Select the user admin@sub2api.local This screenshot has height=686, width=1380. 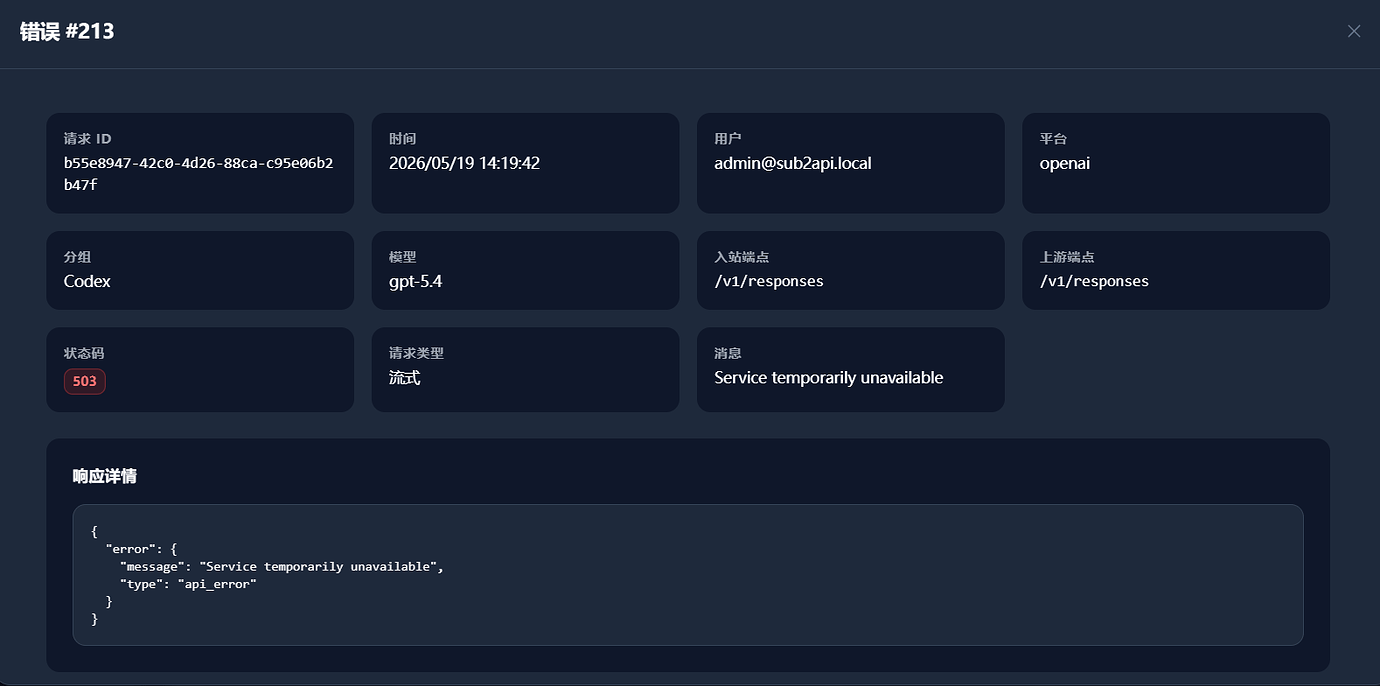[x=793, y=163]
